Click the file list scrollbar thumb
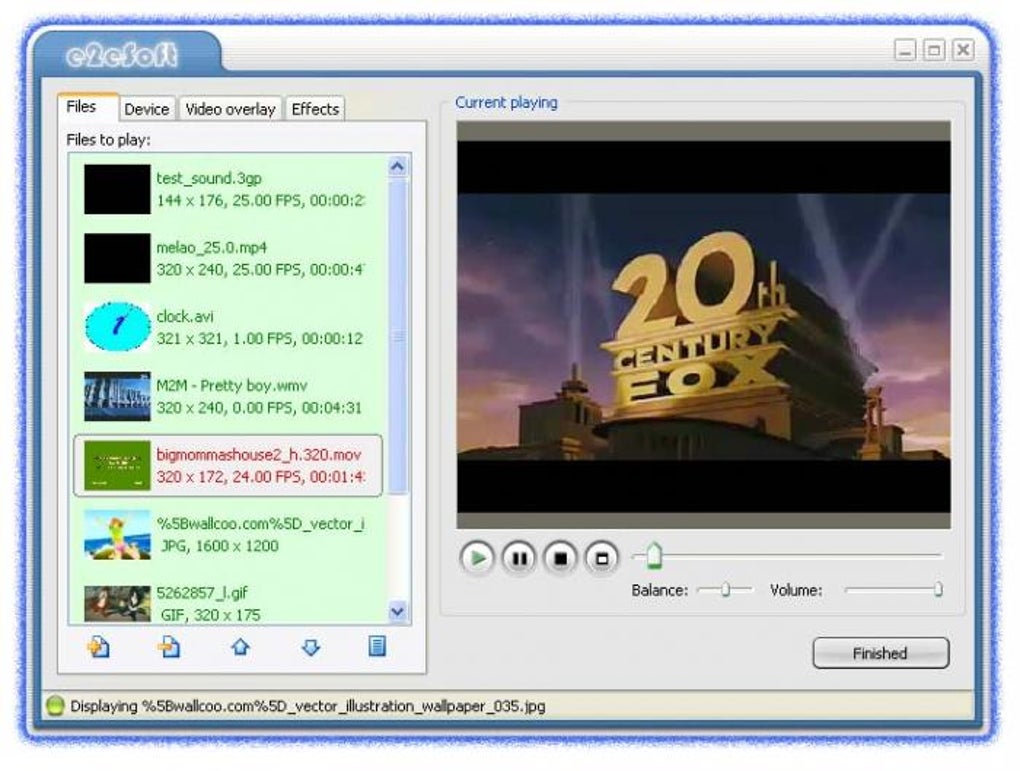 click(397, 337)
